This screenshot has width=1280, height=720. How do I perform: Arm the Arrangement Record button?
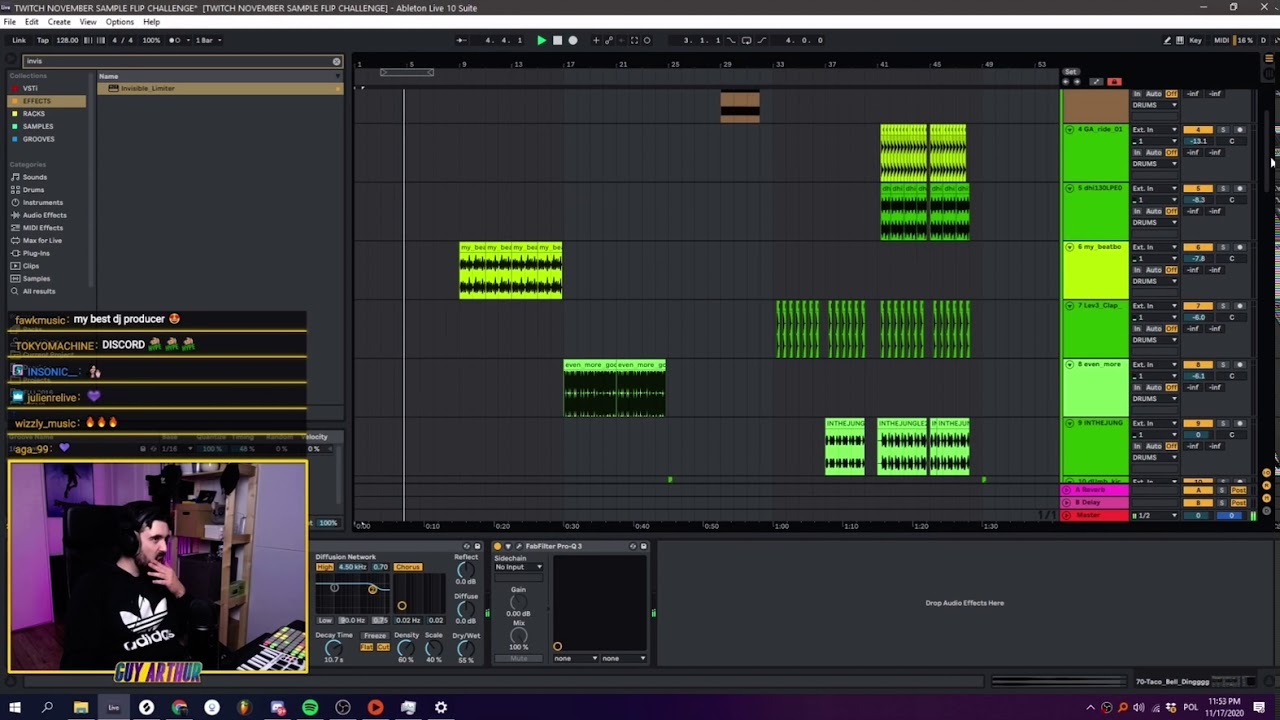[572, 40]
